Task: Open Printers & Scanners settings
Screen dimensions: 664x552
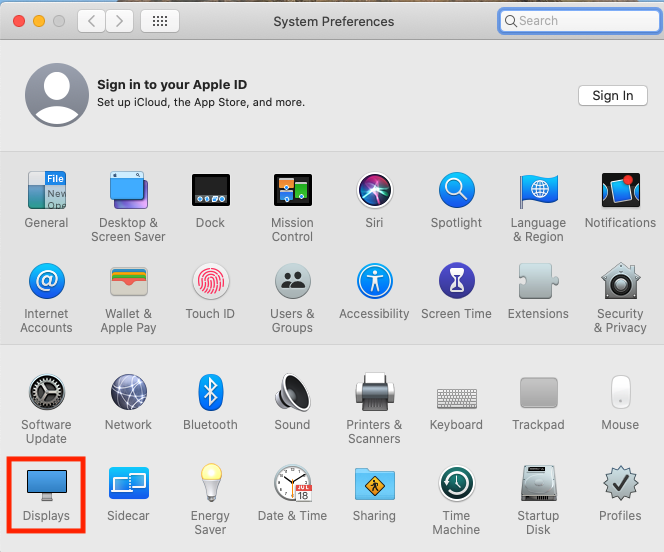Action: coord(374,394)
